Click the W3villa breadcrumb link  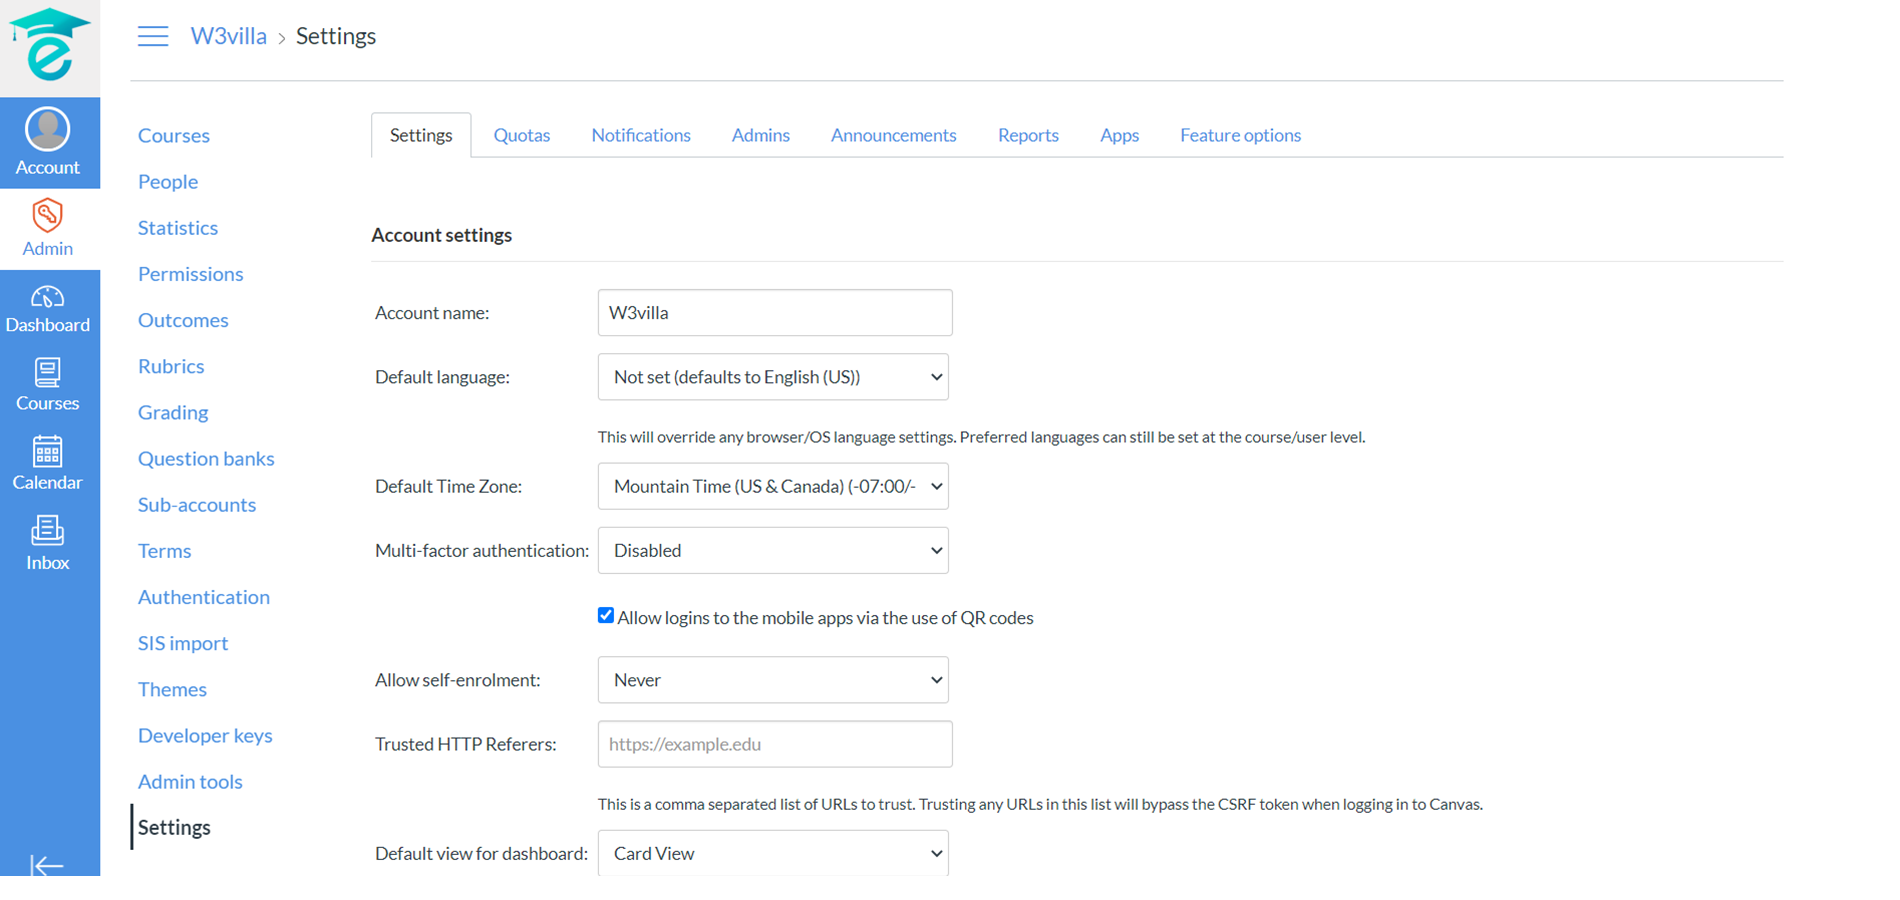[x=228, y=36]
